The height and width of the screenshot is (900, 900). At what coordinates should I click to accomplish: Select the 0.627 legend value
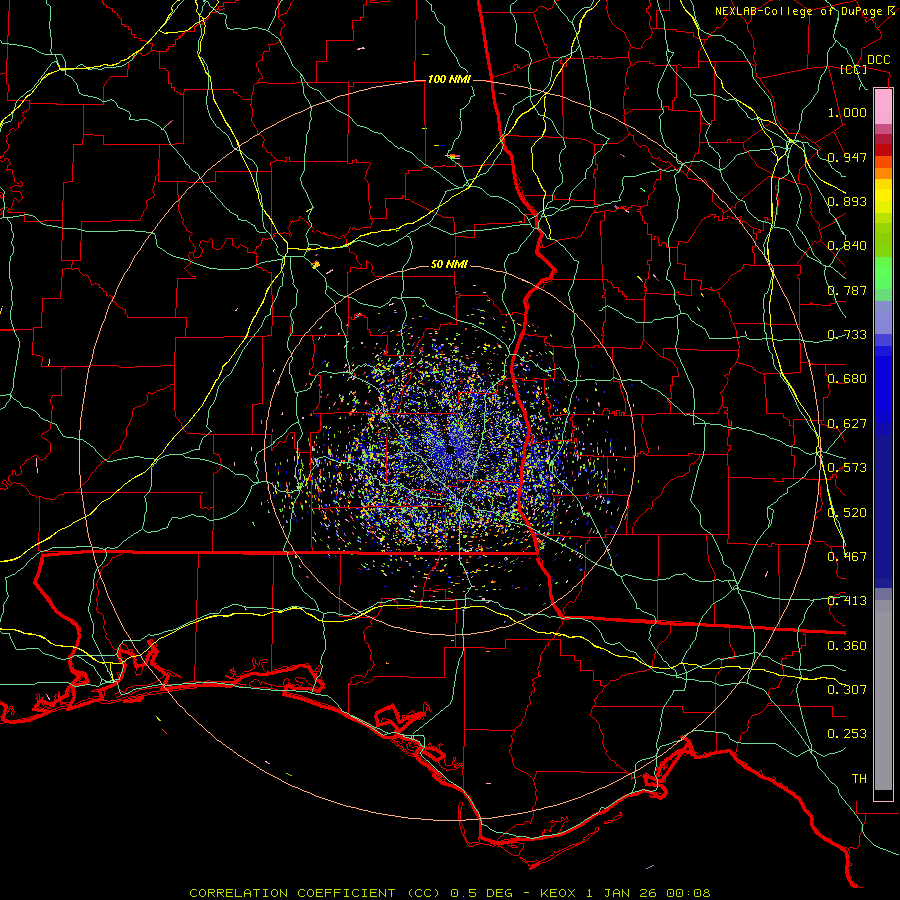(x=847, y=424)
